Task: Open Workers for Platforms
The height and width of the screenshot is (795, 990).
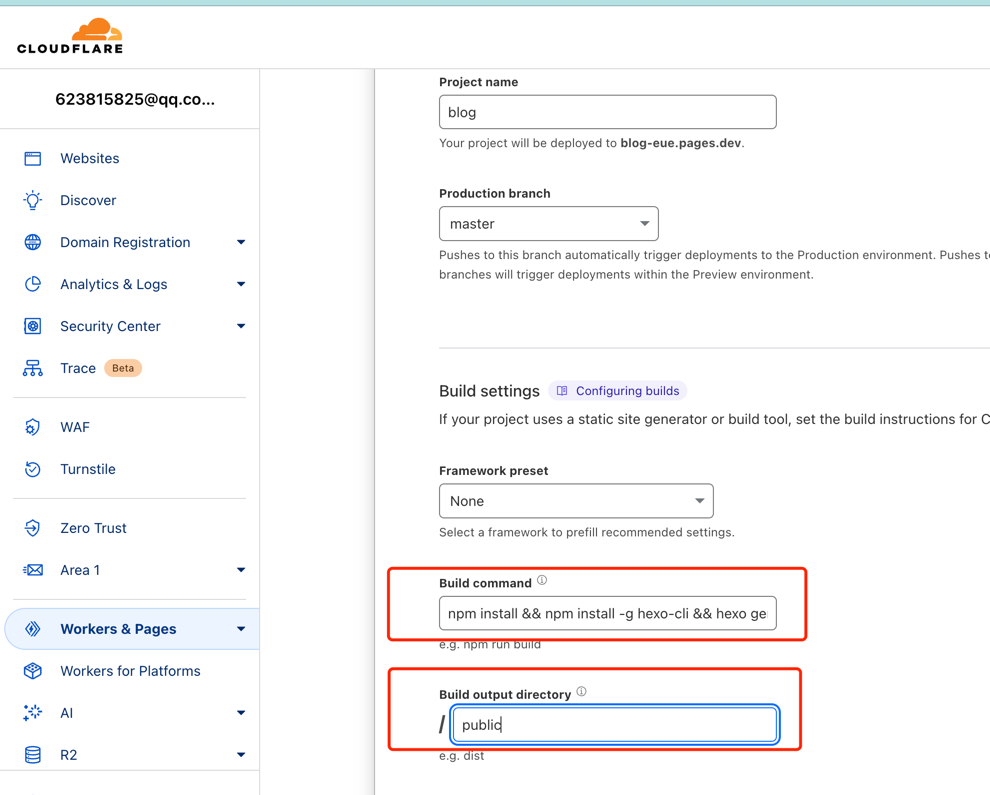Action: coord(131,671)
